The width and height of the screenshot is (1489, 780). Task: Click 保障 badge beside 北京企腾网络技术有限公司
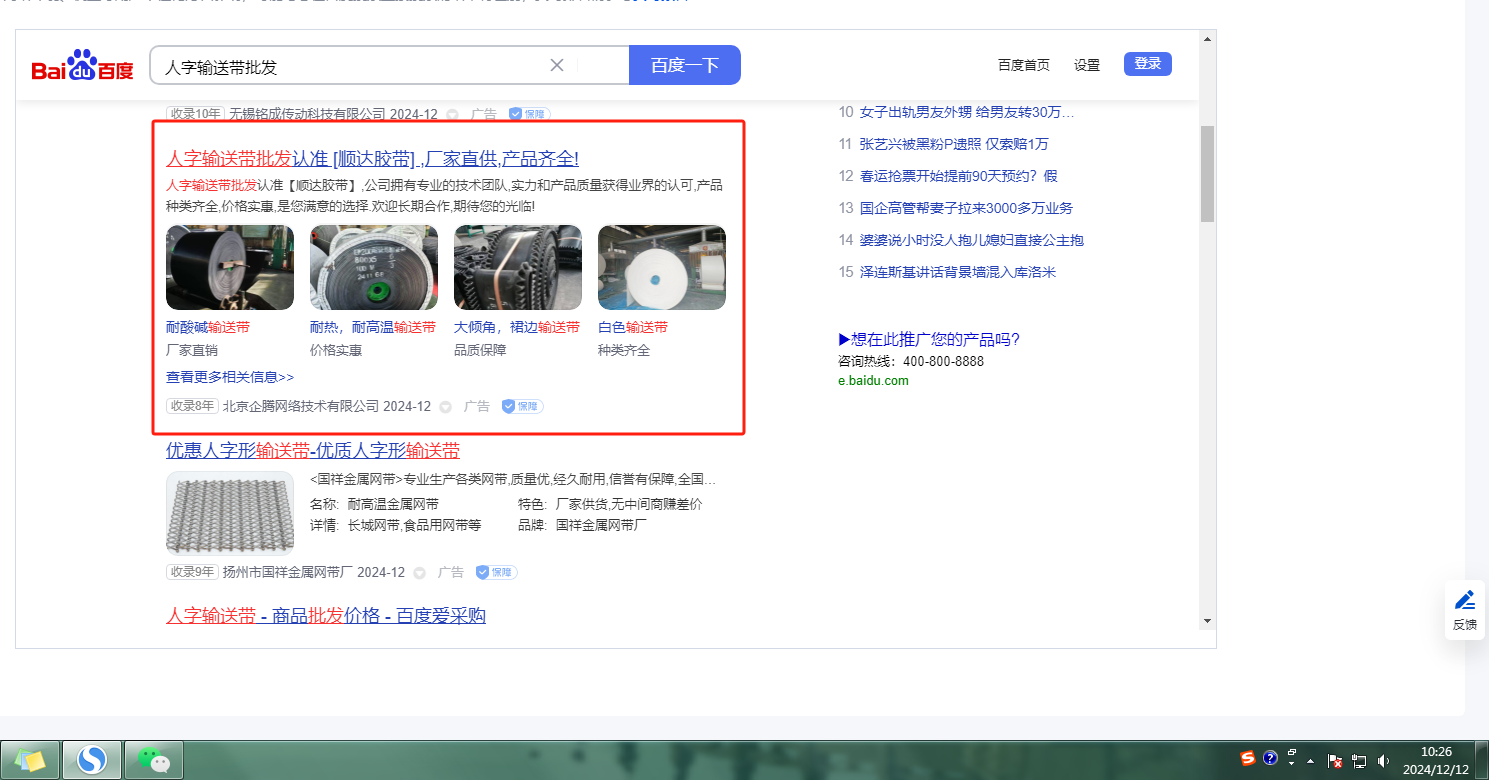522,407
